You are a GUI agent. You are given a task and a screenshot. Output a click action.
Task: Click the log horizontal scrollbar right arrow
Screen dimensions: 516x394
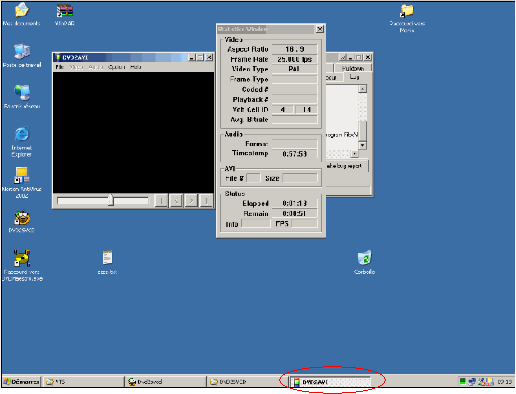[x=355, y=154]
